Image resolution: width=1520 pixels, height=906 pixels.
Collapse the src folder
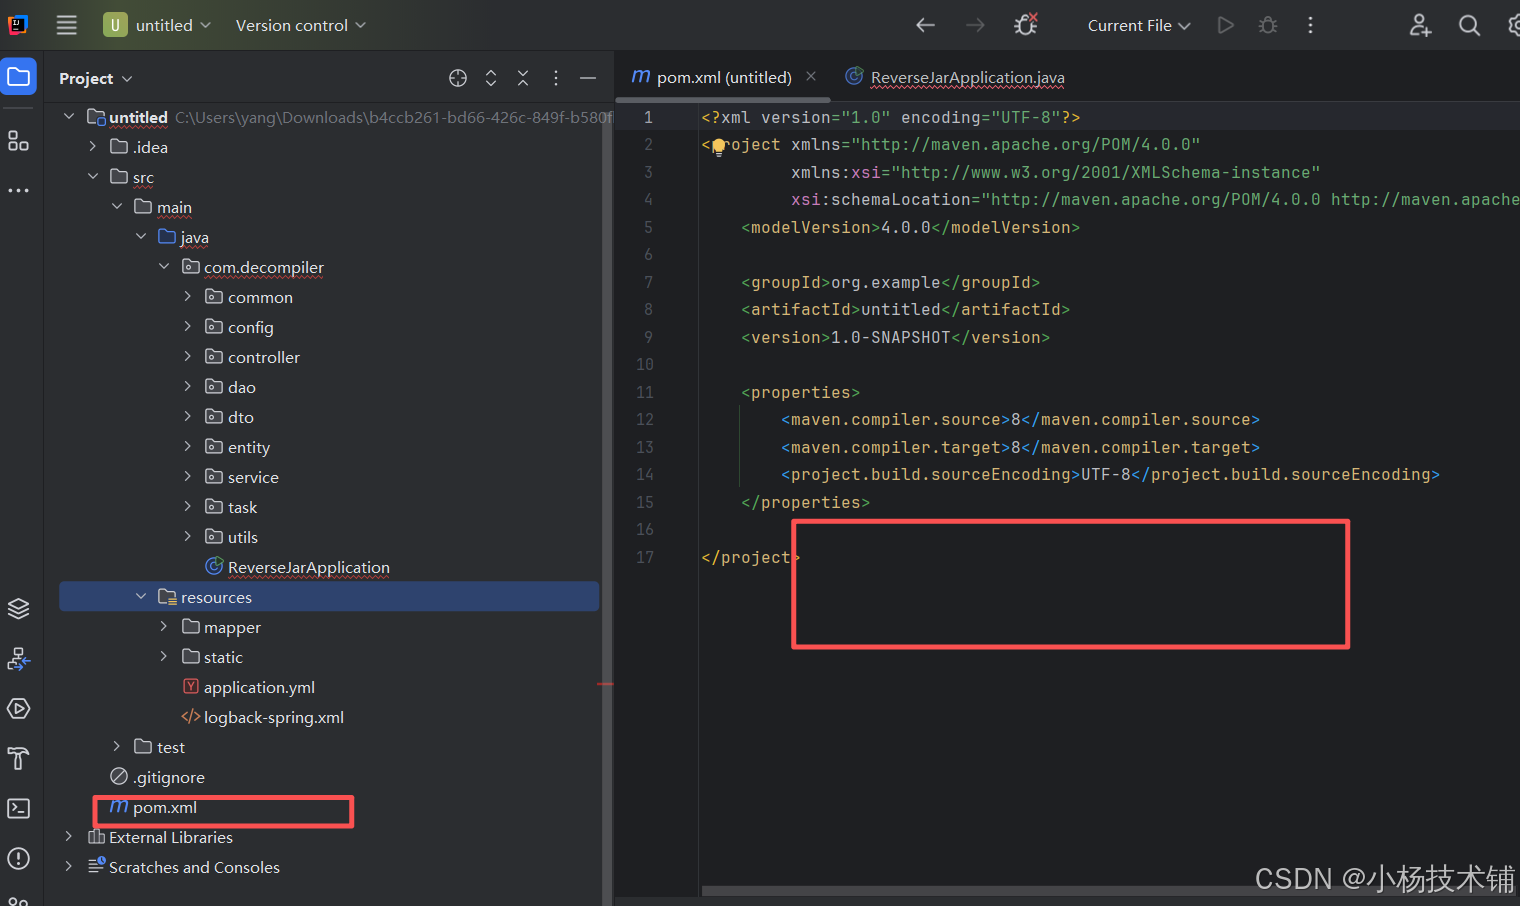tap(93, 177)
